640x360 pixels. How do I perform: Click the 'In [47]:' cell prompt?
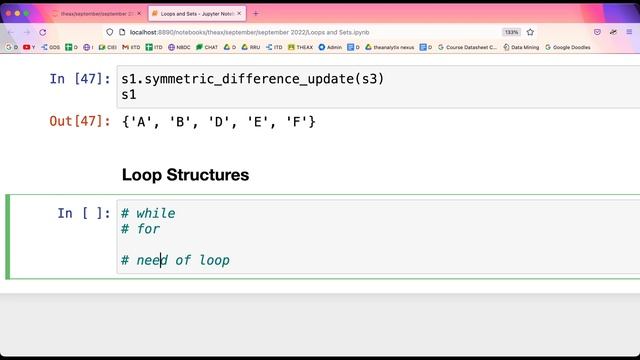80,79
